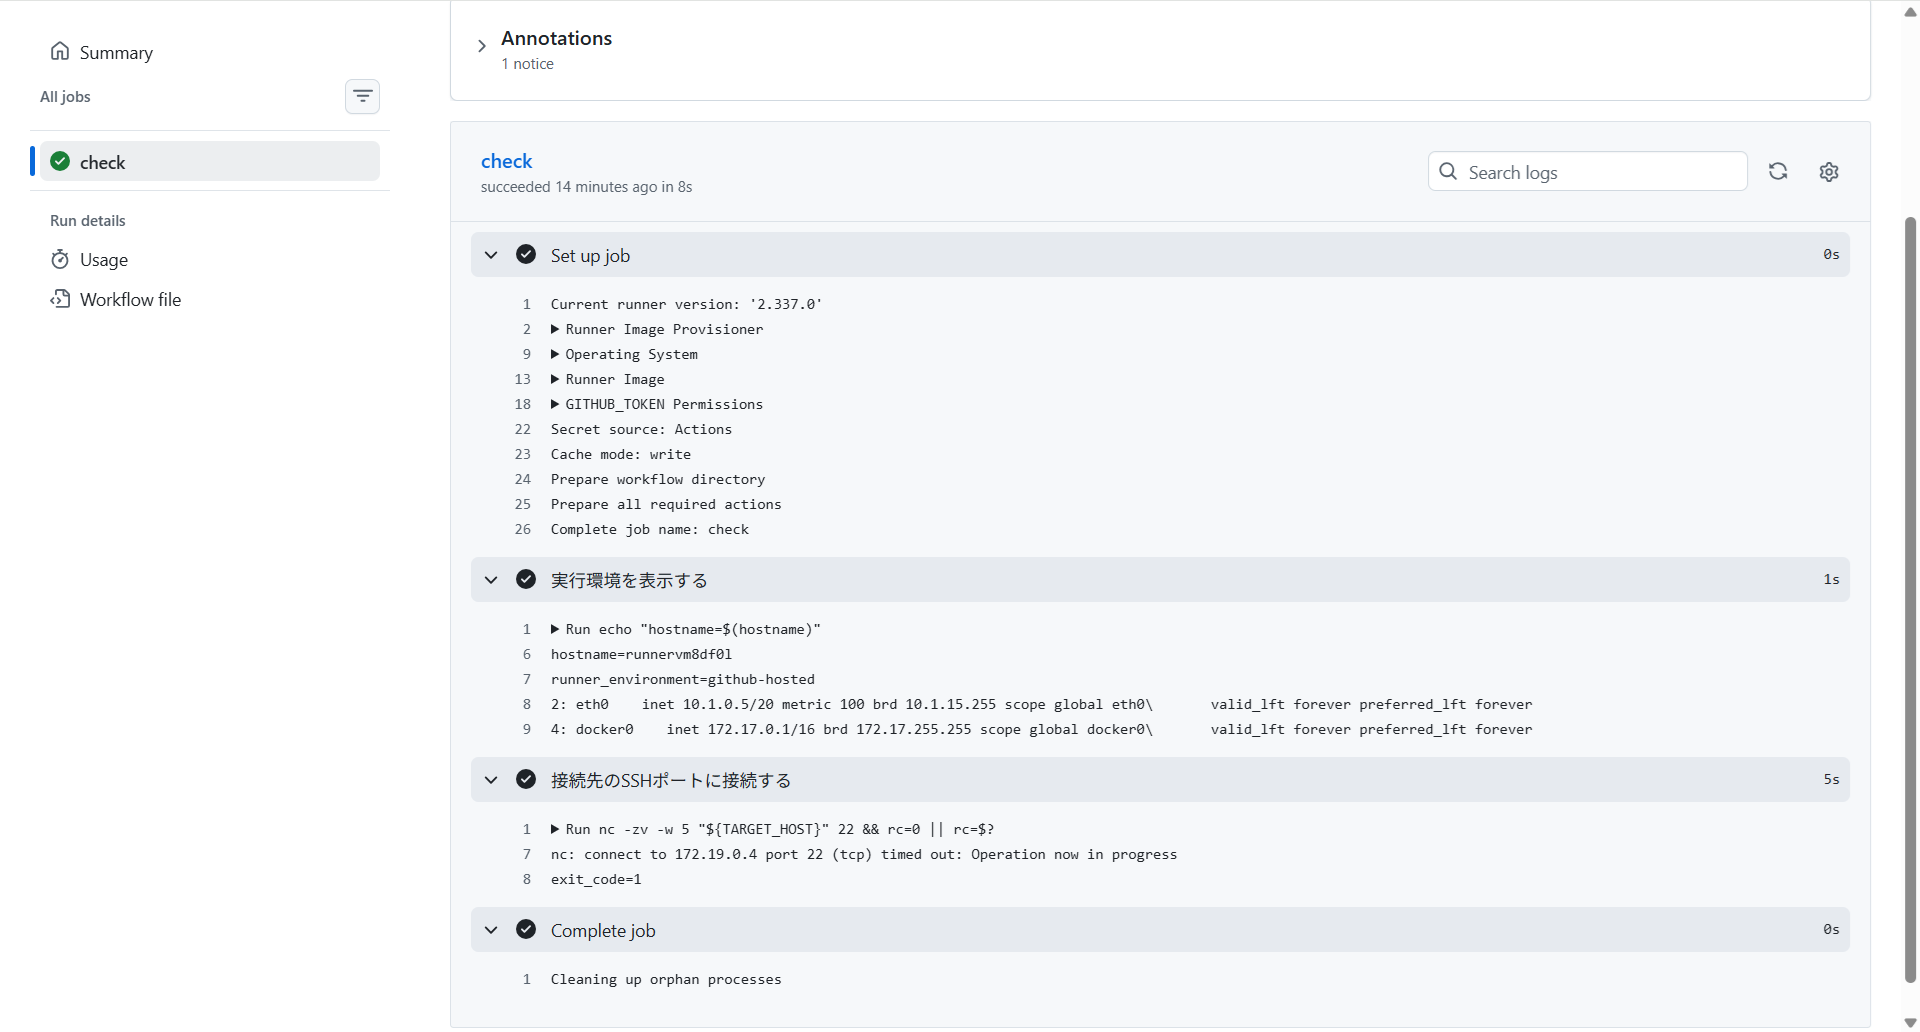Image resolution: width=1920 pixels, height=1032 pixels.
Task: Click the docker0 inet address log line
Action: click(x=1041, y=729)
